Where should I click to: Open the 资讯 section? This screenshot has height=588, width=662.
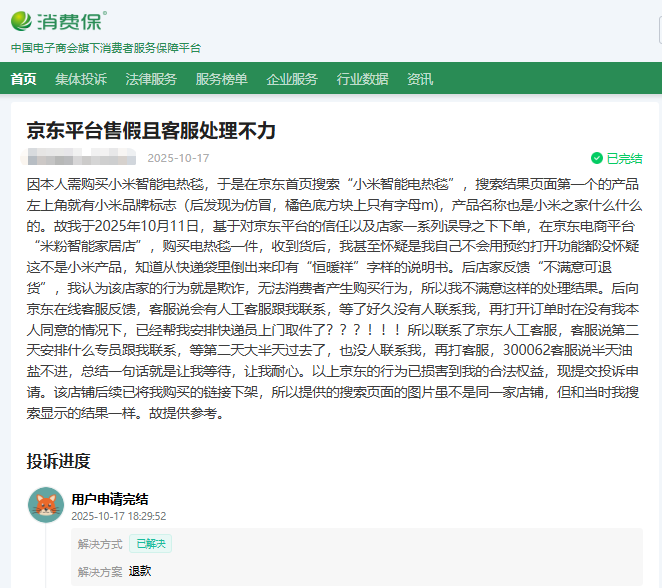point(420,80)
